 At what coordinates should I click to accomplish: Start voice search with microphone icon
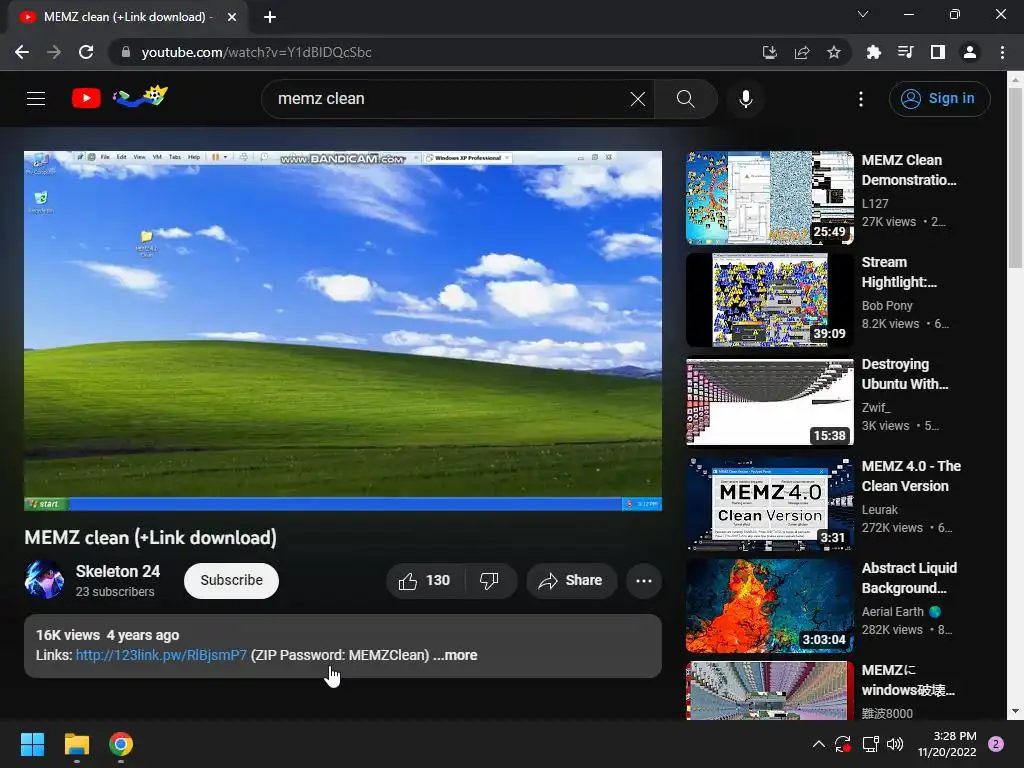click(x=746, y=99)
